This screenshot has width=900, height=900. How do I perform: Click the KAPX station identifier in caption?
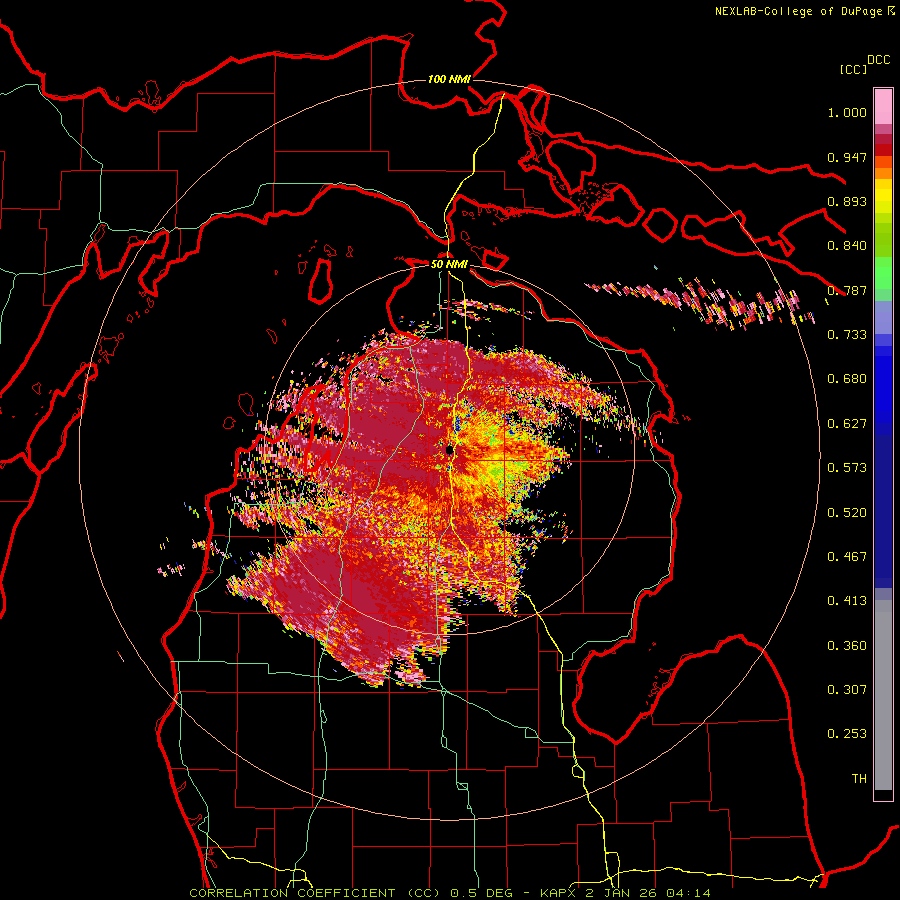[x=558, y=893]
